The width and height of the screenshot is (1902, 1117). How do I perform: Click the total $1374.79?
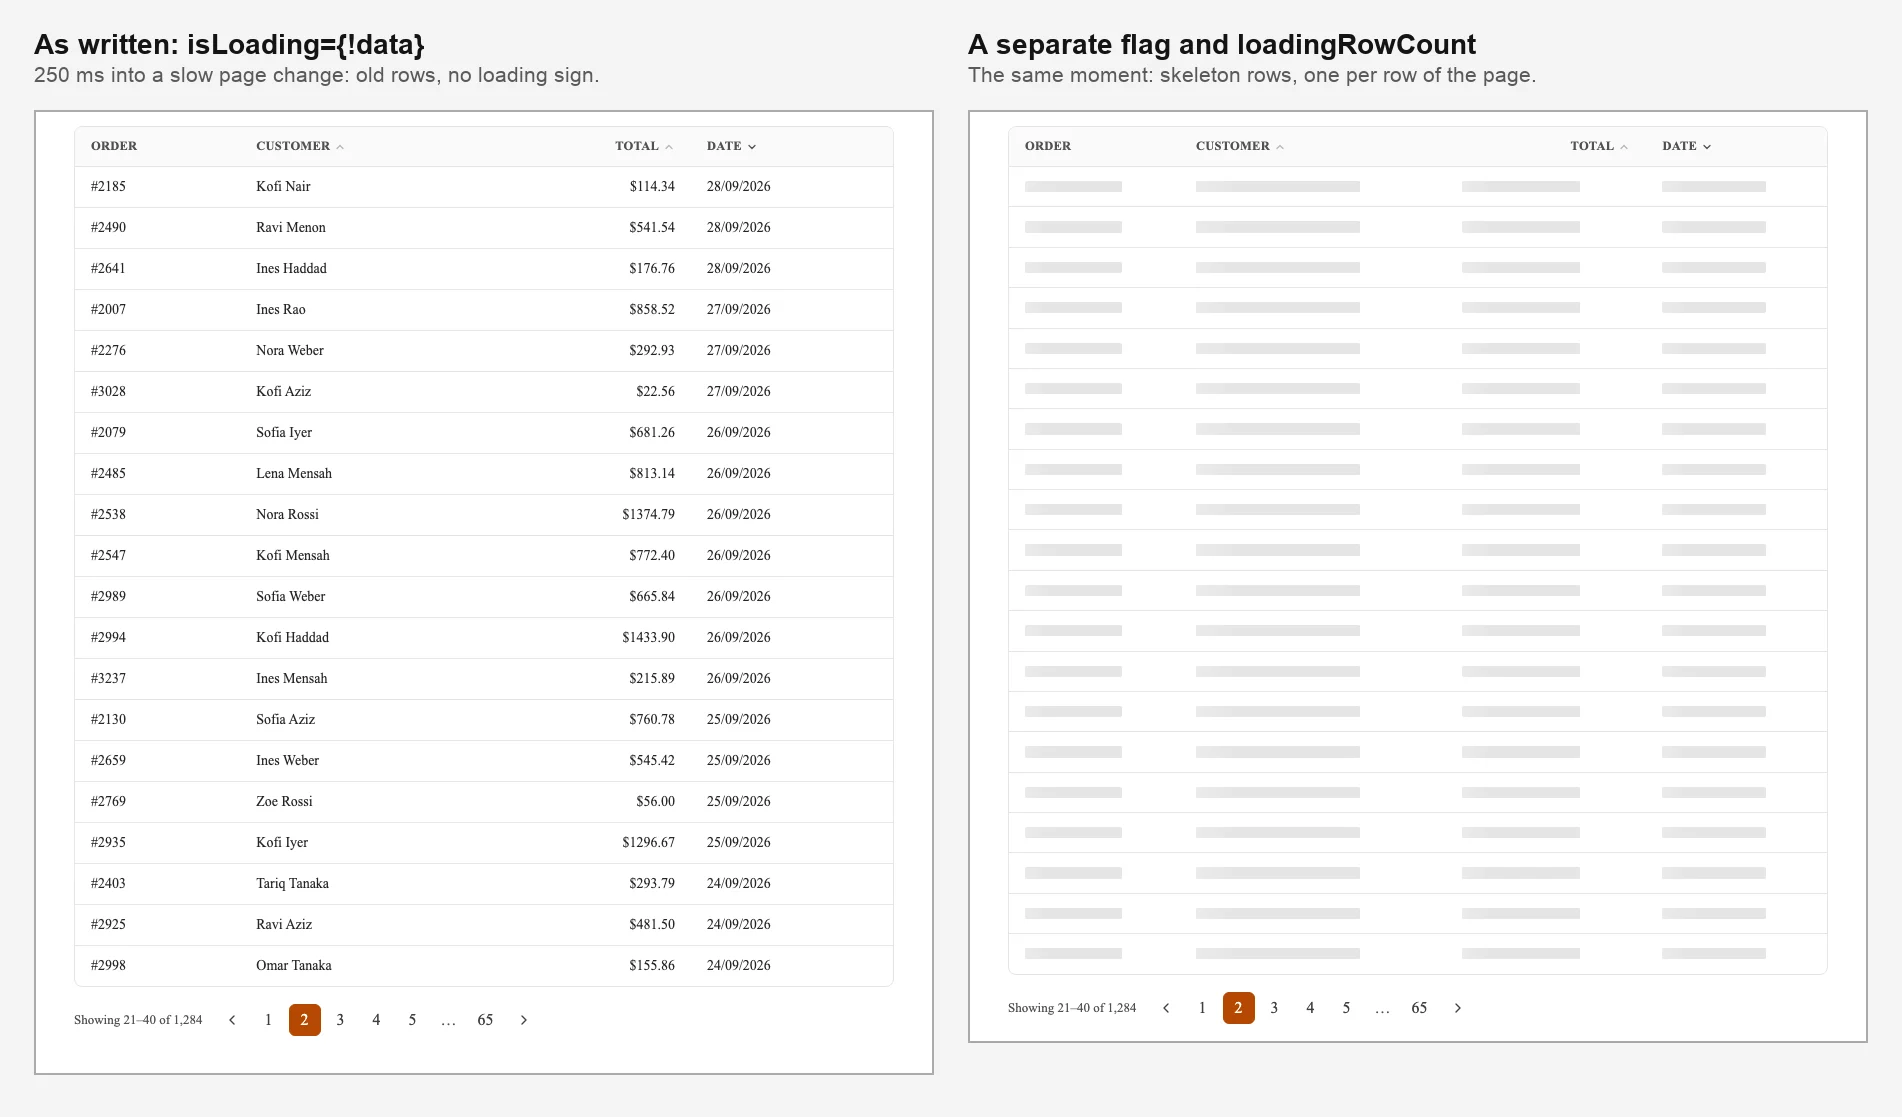click(648, 515)
